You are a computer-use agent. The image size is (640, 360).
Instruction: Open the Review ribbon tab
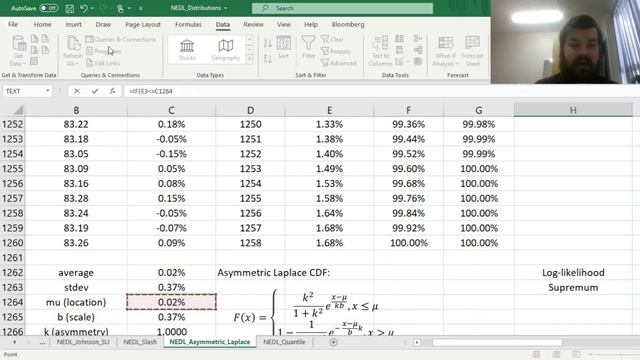(253, 24)
